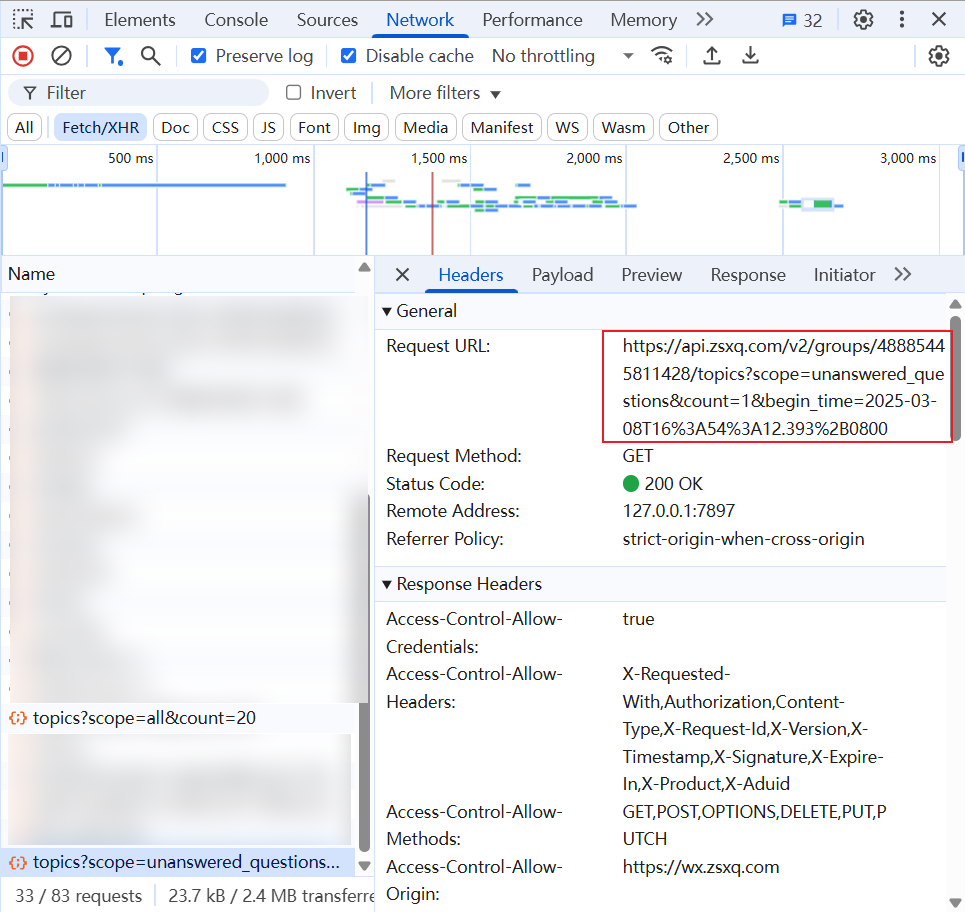This screenshot has height=912, width=965.
Task: Switch to the Console tab
Action: coord(236,20)
